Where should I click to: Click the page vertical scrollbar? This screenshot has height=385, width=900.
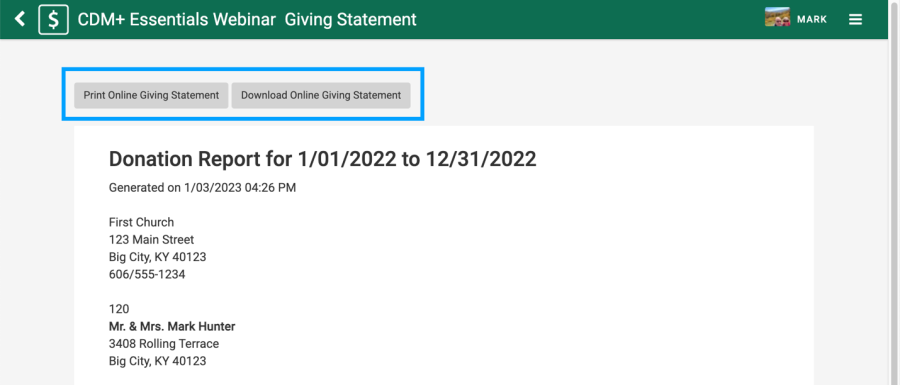coord(894,193)
